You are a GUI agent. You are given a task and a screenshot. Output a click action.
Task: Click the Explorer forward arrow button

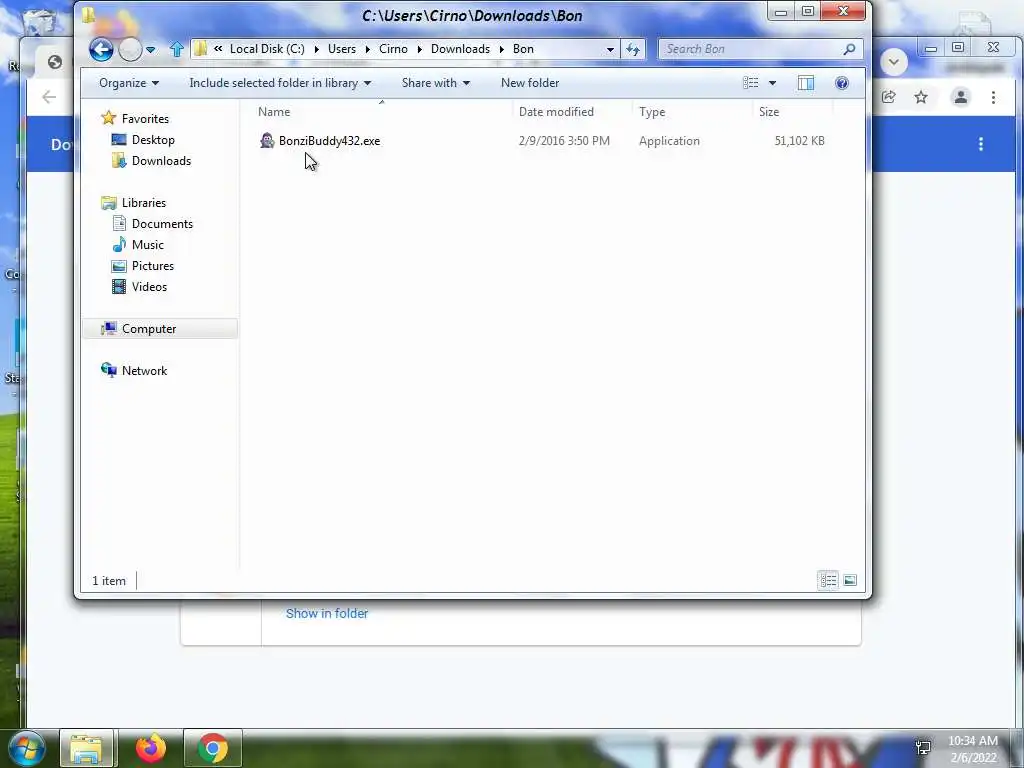tap(130, 50)
